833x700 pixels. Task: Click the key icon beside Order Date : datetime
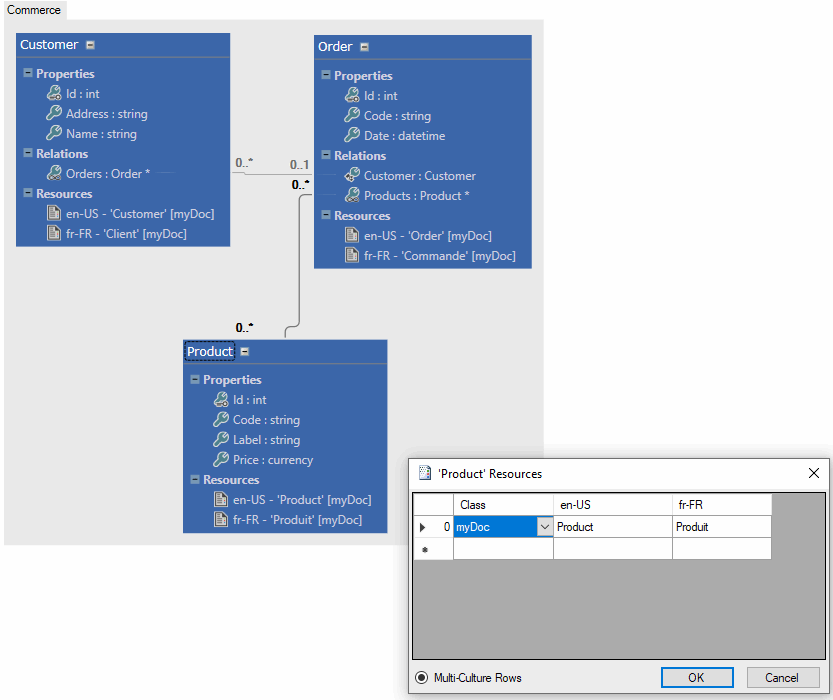[352, 135]
